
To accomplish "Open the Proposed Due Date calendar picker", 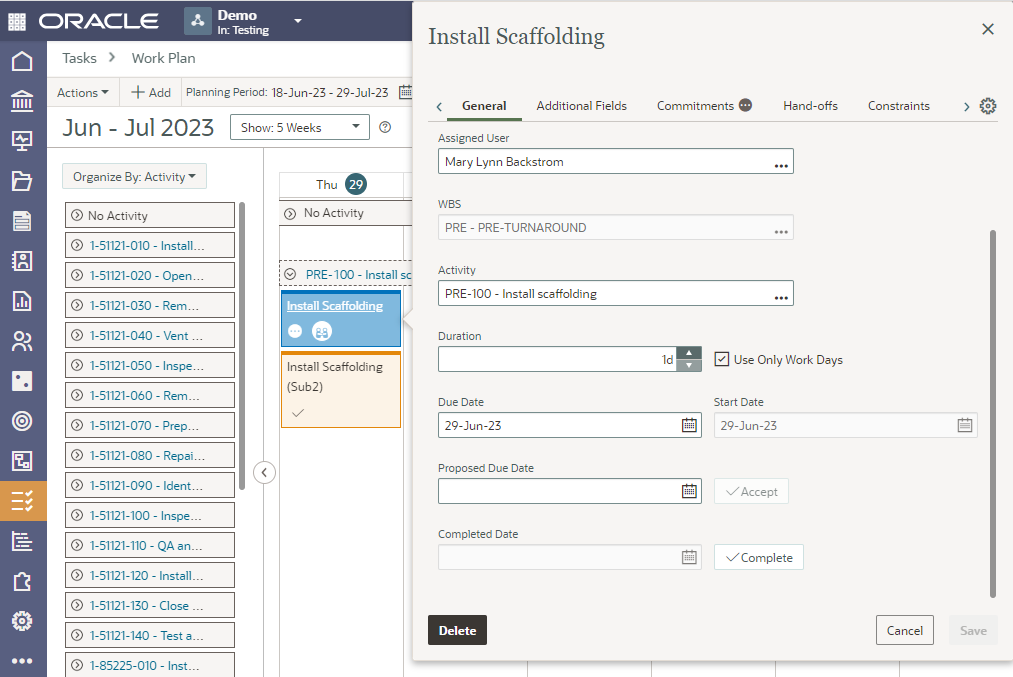I will [689, 491].
